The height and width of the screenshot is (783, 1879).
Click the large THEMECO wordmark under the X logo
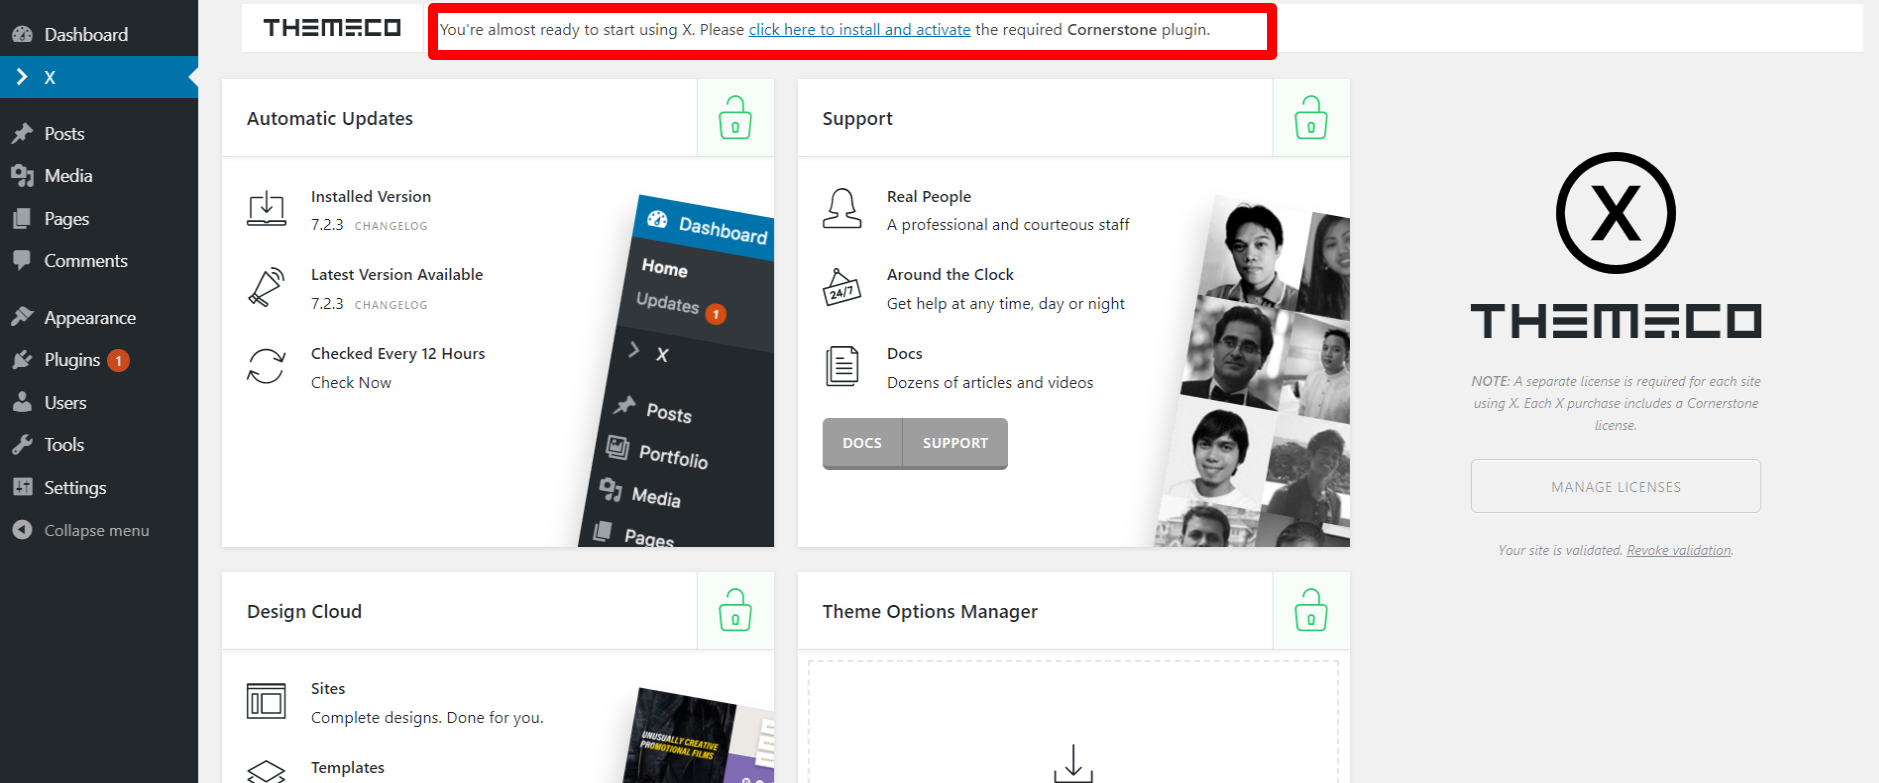coord(1615,321)
